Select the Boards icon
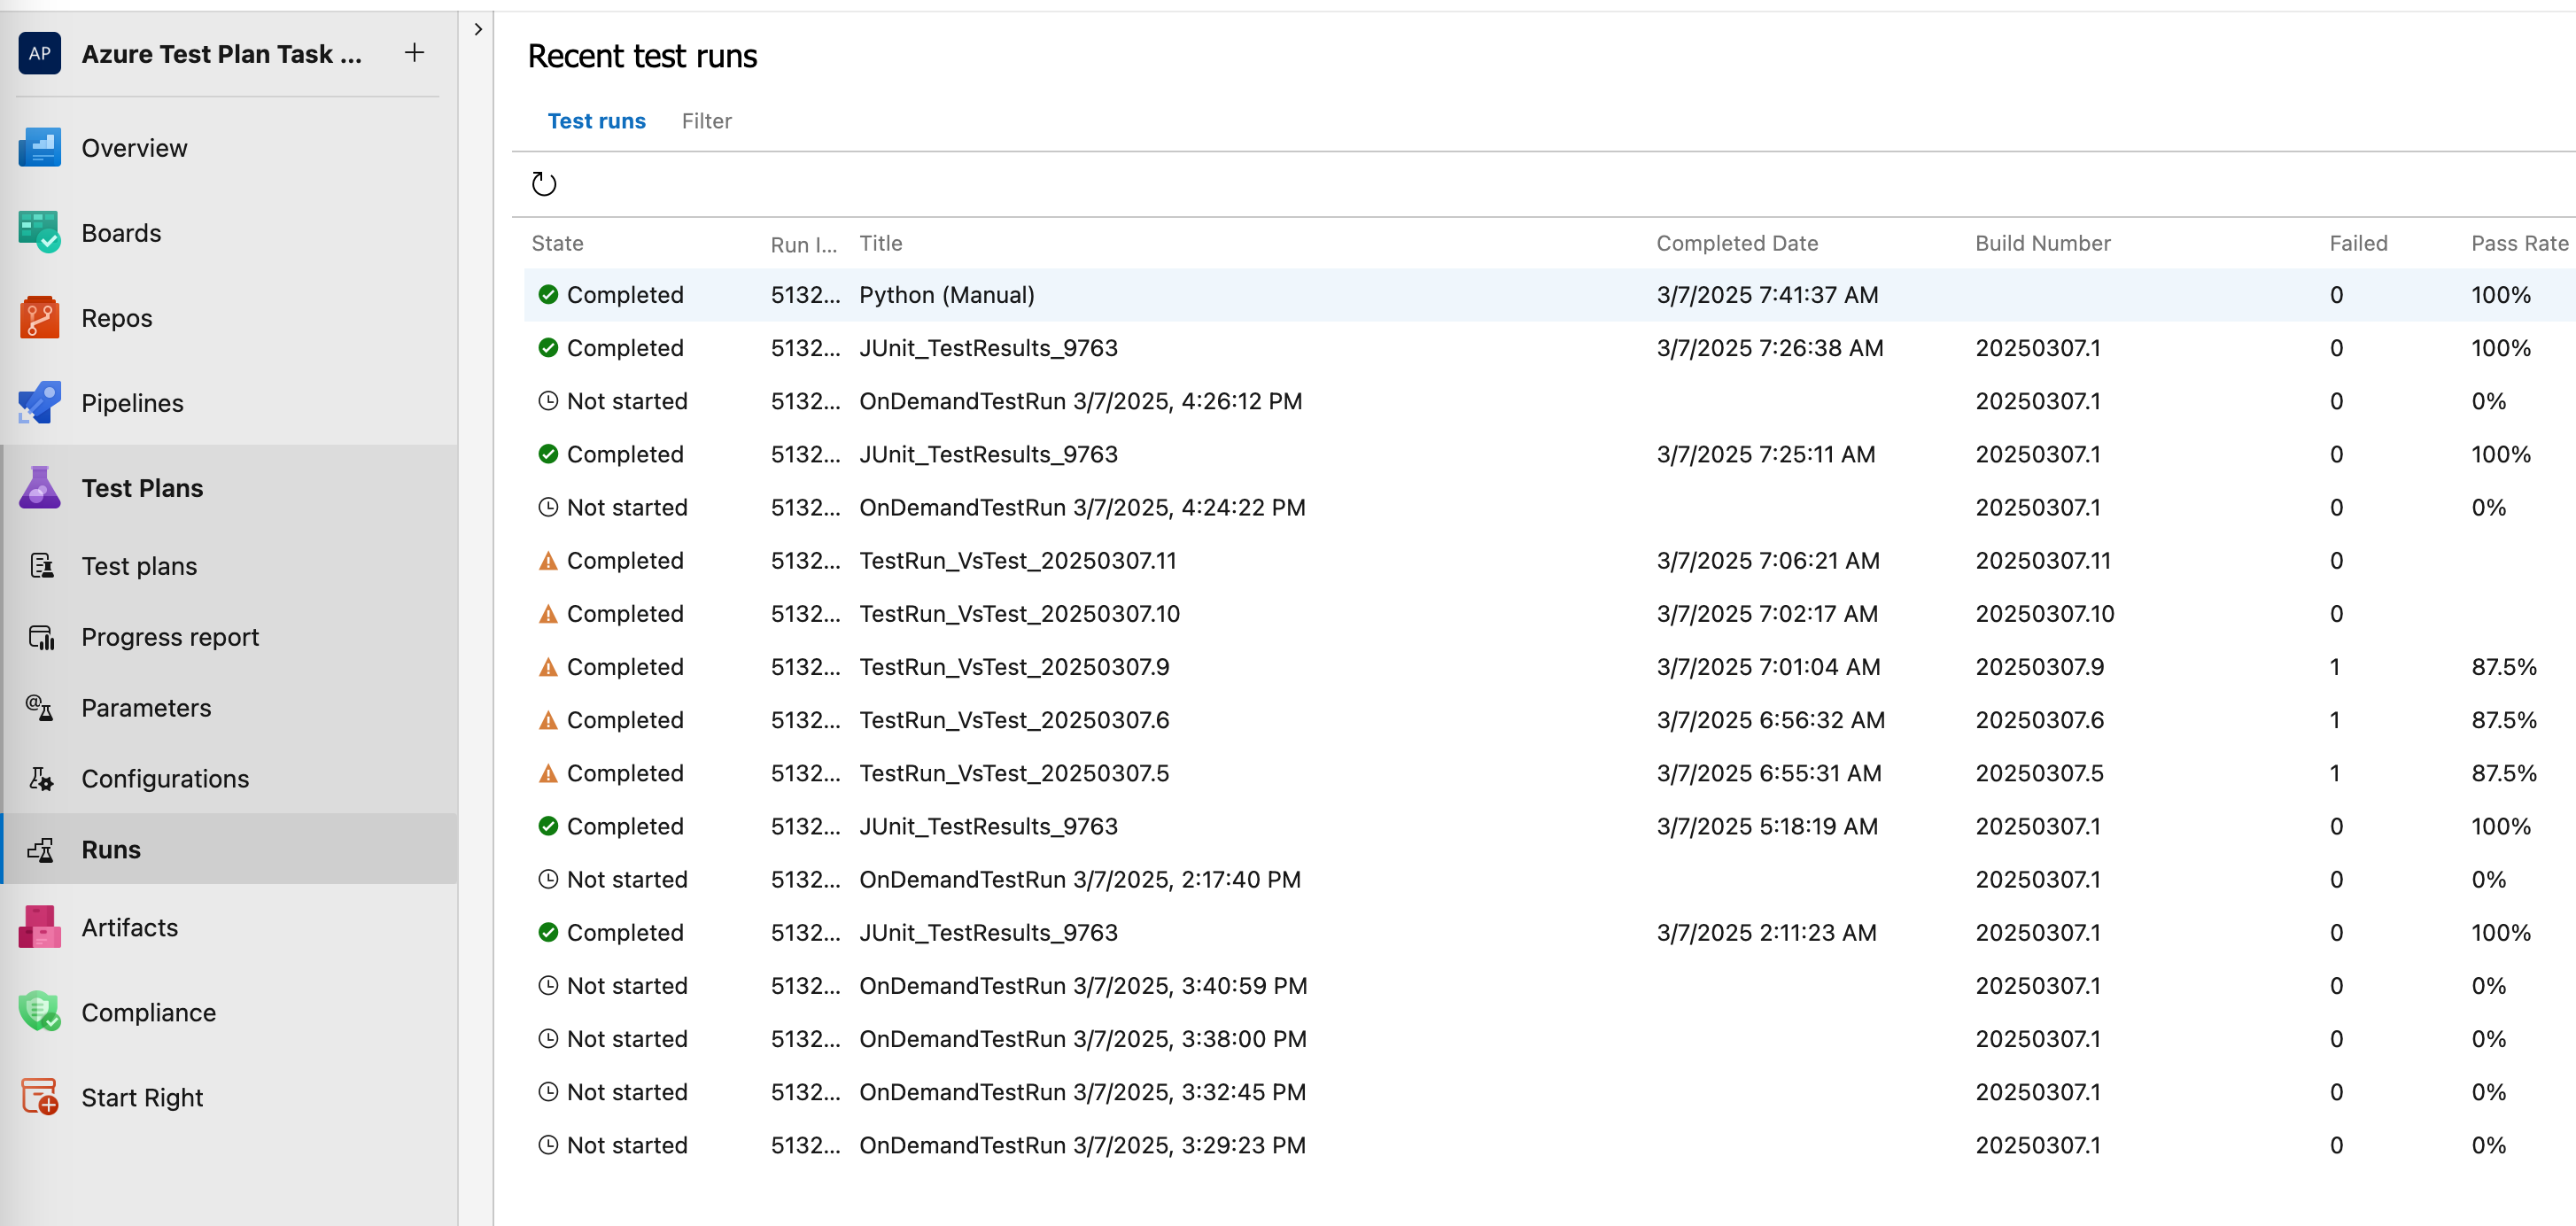 (x=39, y=232)
